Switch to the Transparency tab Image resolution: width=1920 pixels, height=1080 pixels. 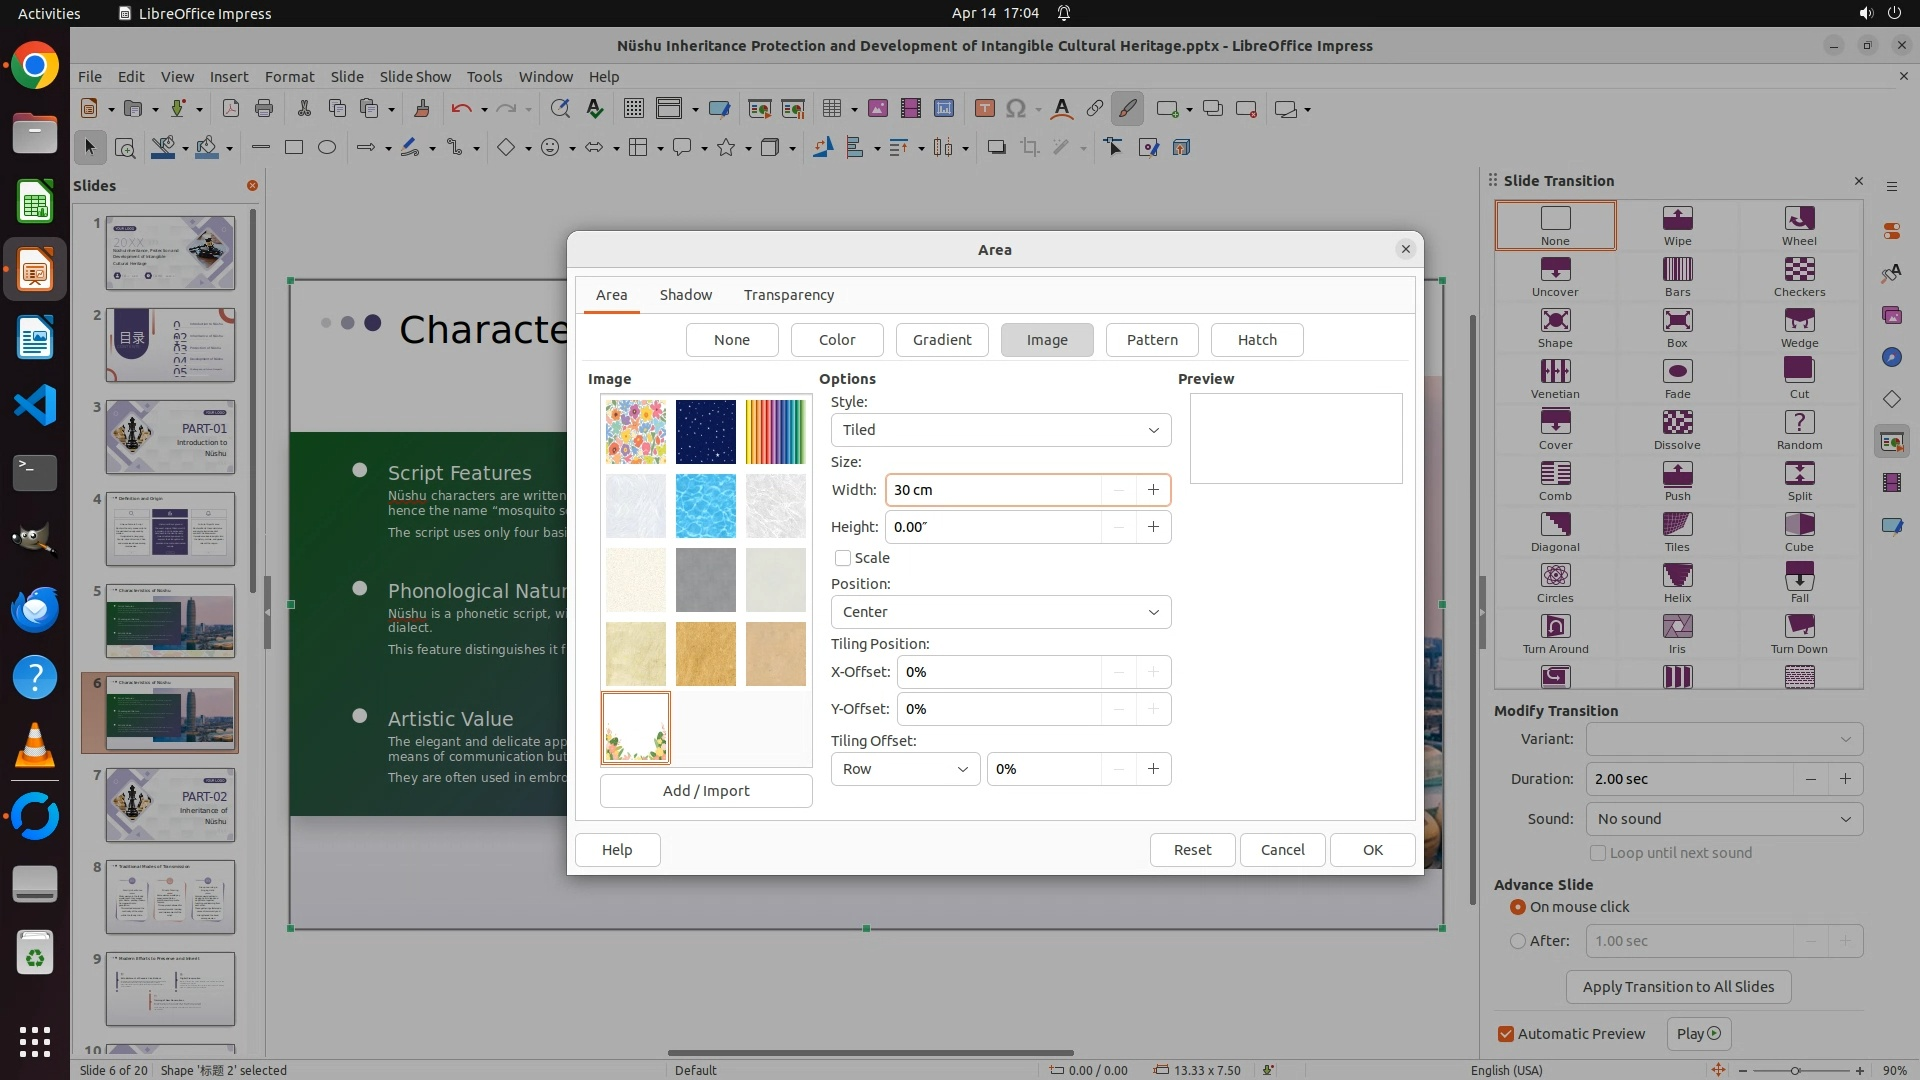(788, 295)
